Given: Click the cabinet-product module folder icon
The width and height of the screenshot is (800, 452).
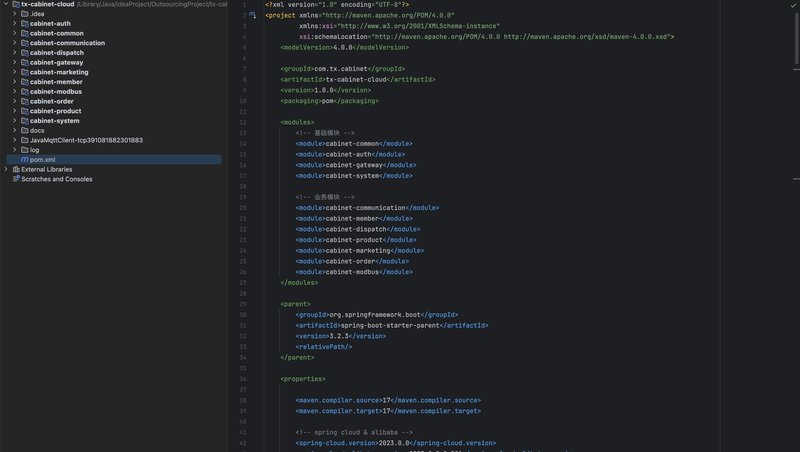Looking at the screenshot, I should [24, 111].
